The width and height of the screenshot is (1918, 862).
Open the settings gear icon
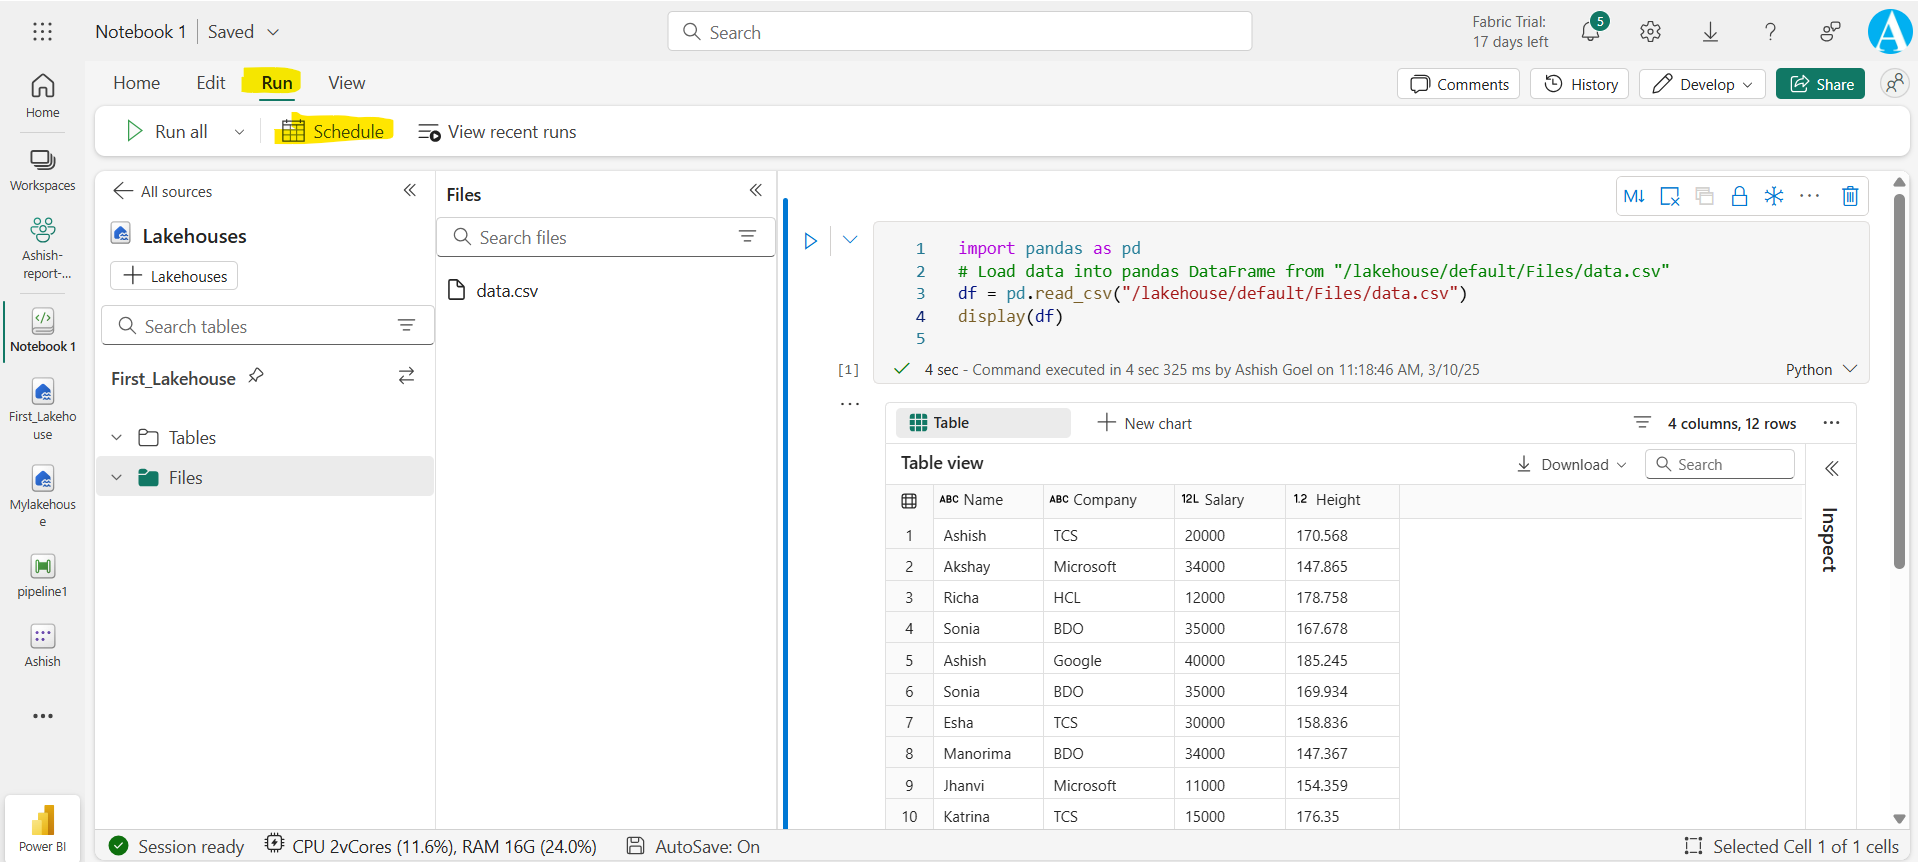1650,32
